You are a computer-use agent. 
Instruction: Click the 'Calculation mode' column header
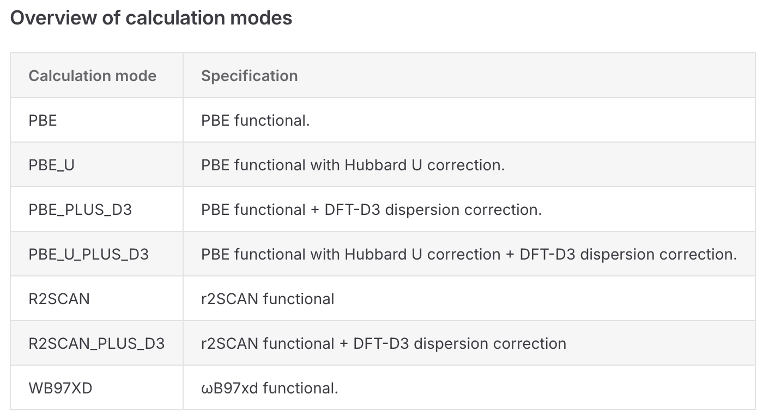92,76
